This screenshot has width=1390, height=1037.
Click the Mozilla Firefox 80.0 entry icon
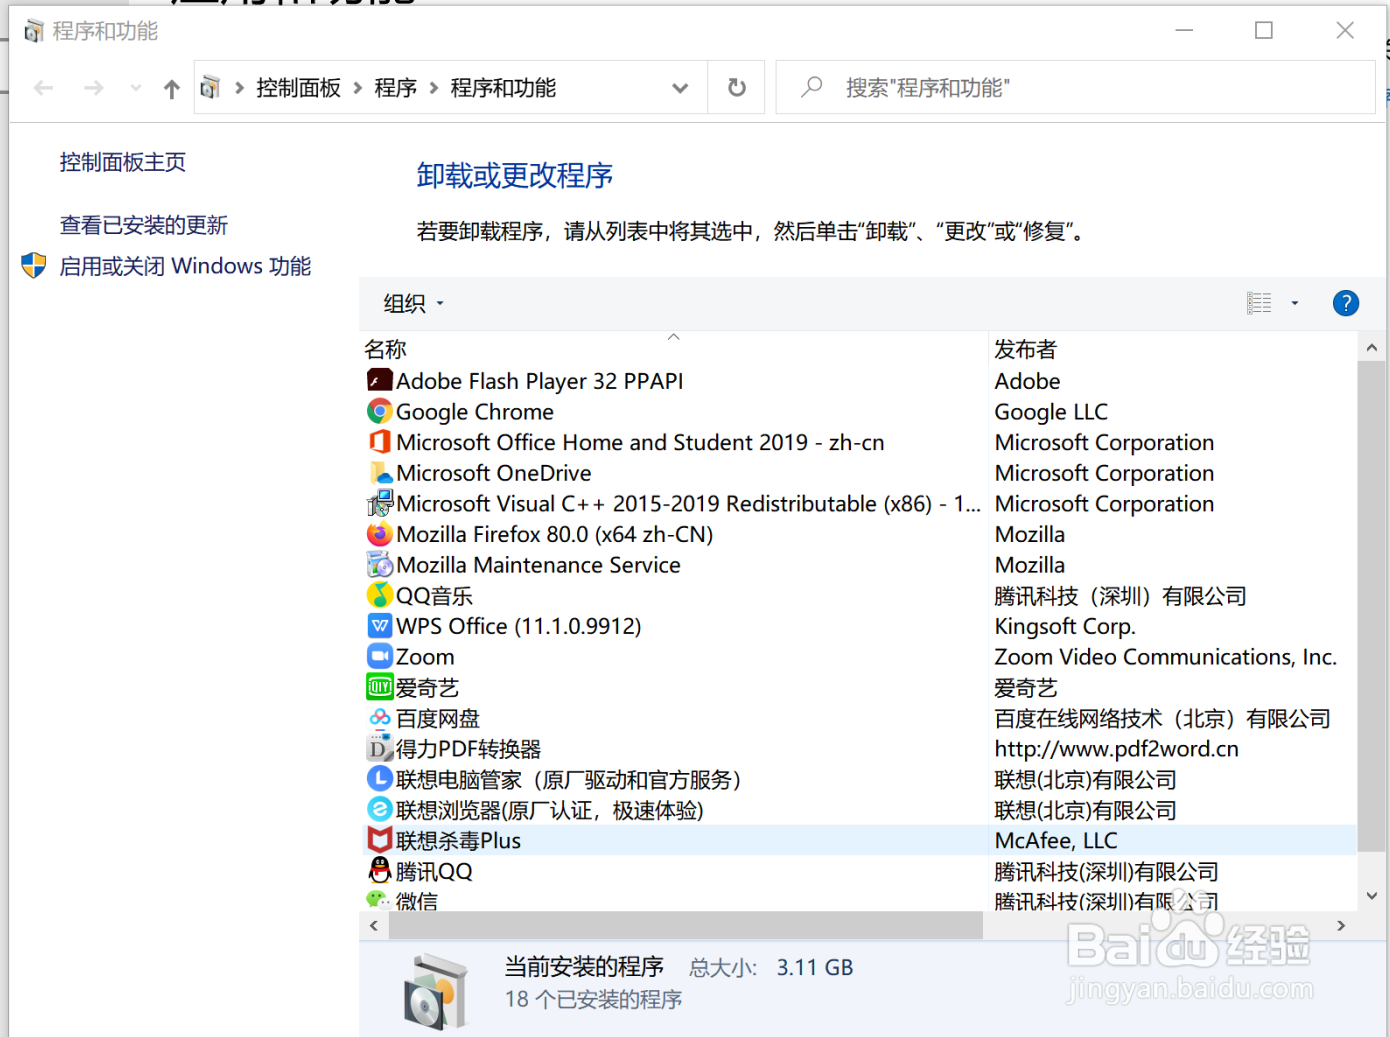point(379,534)
